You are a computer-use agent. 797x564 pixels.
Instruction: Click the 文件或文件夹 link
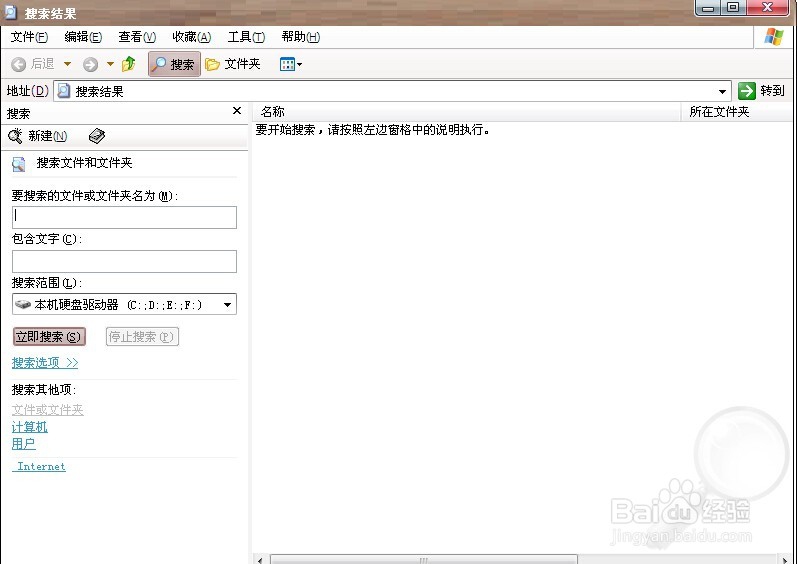[48, 410]
